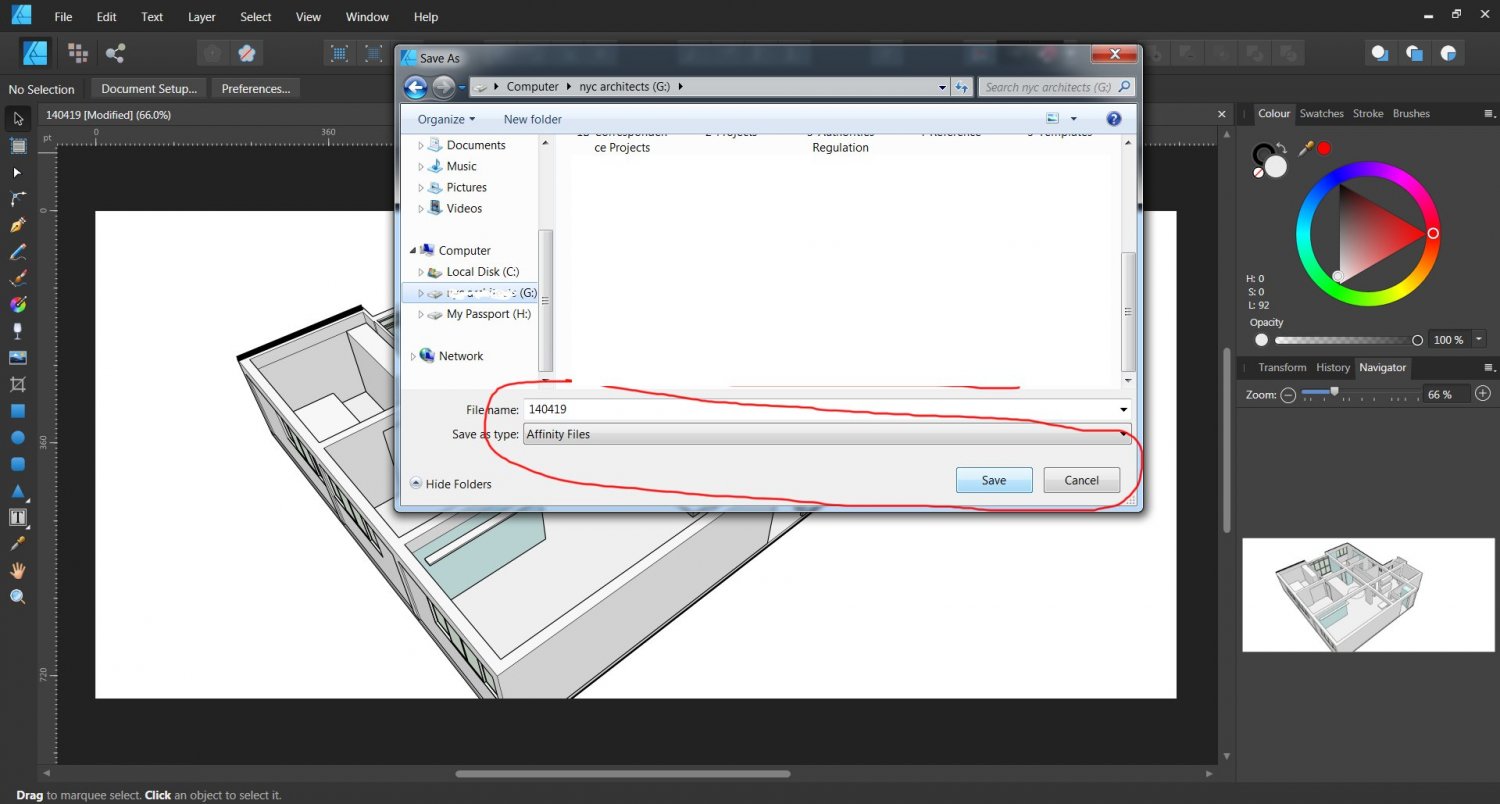This screenshot has width=1500, height=804.
Task: Click the colour picker eyedropper in Colour panel
Action: (1306, 148)
